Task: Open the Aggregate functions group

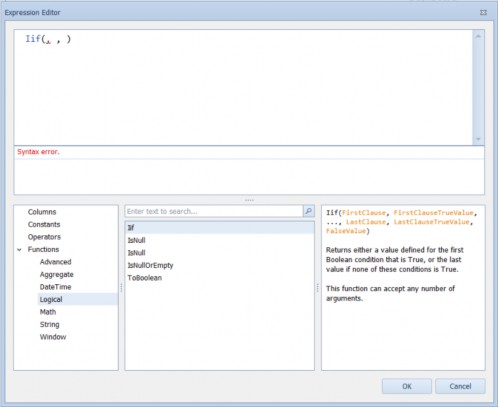Action: 57,275
